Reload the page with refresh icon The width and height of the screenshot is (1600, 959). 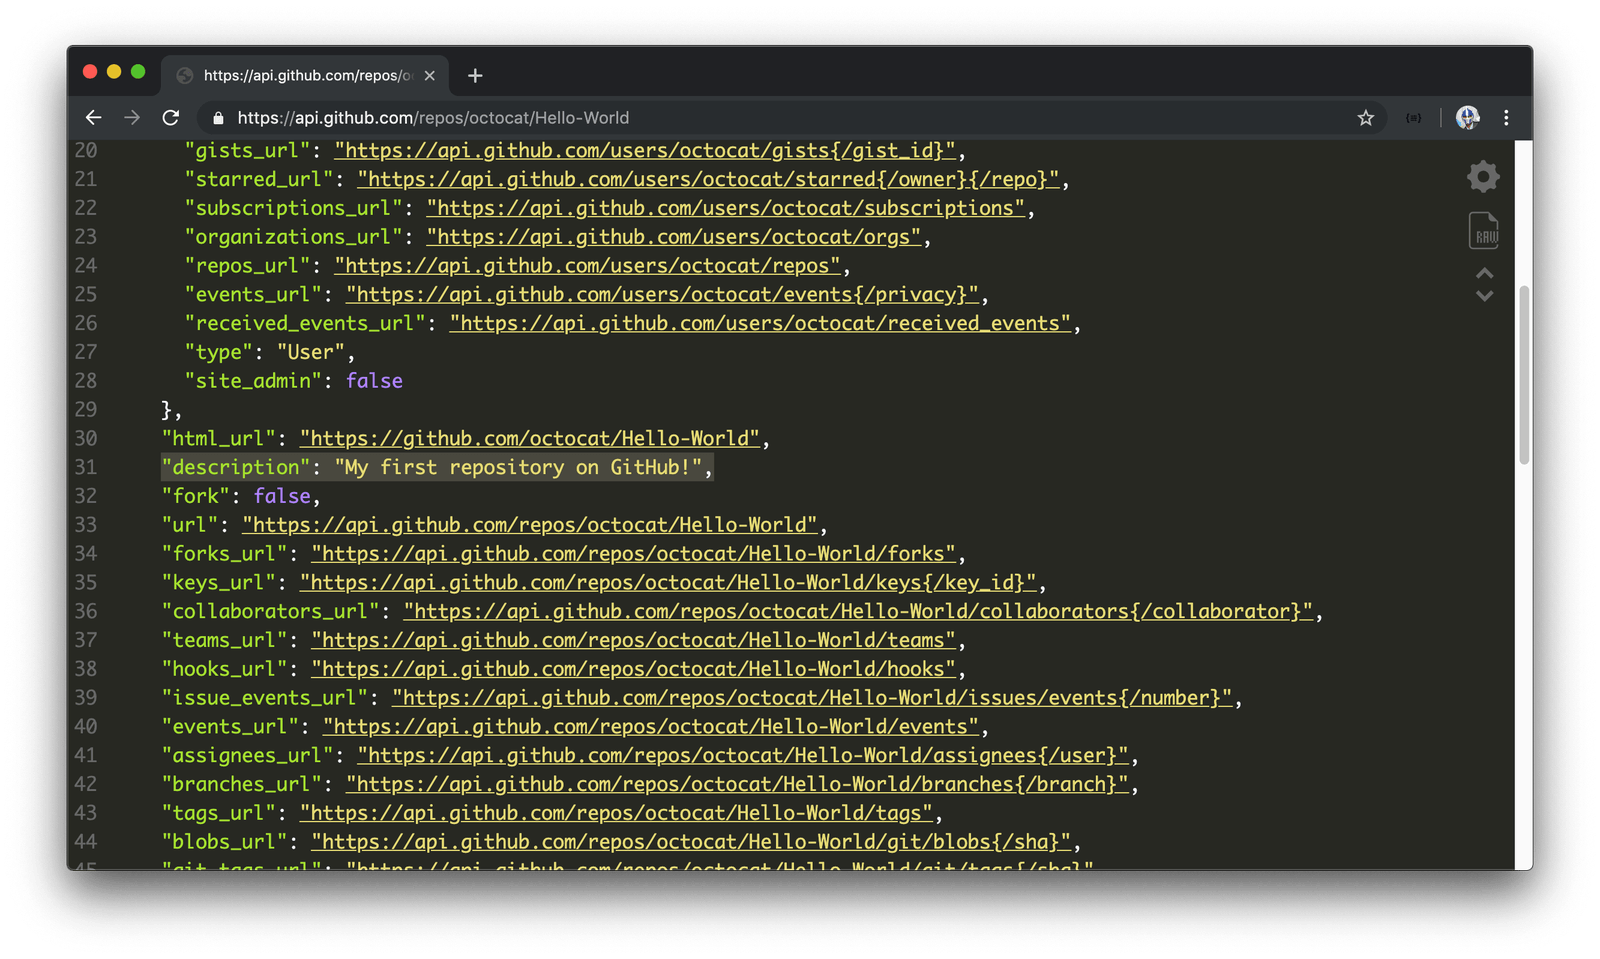coord(171,118)
